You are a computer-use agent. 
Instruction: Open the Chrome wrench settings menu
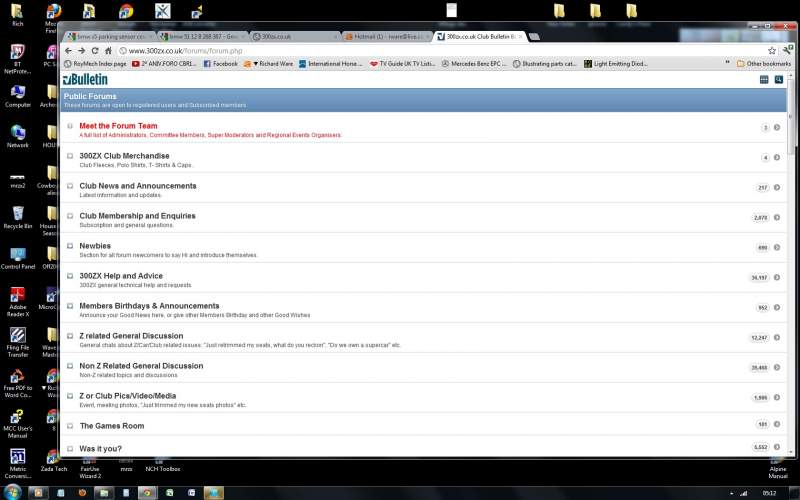point(788,50)
